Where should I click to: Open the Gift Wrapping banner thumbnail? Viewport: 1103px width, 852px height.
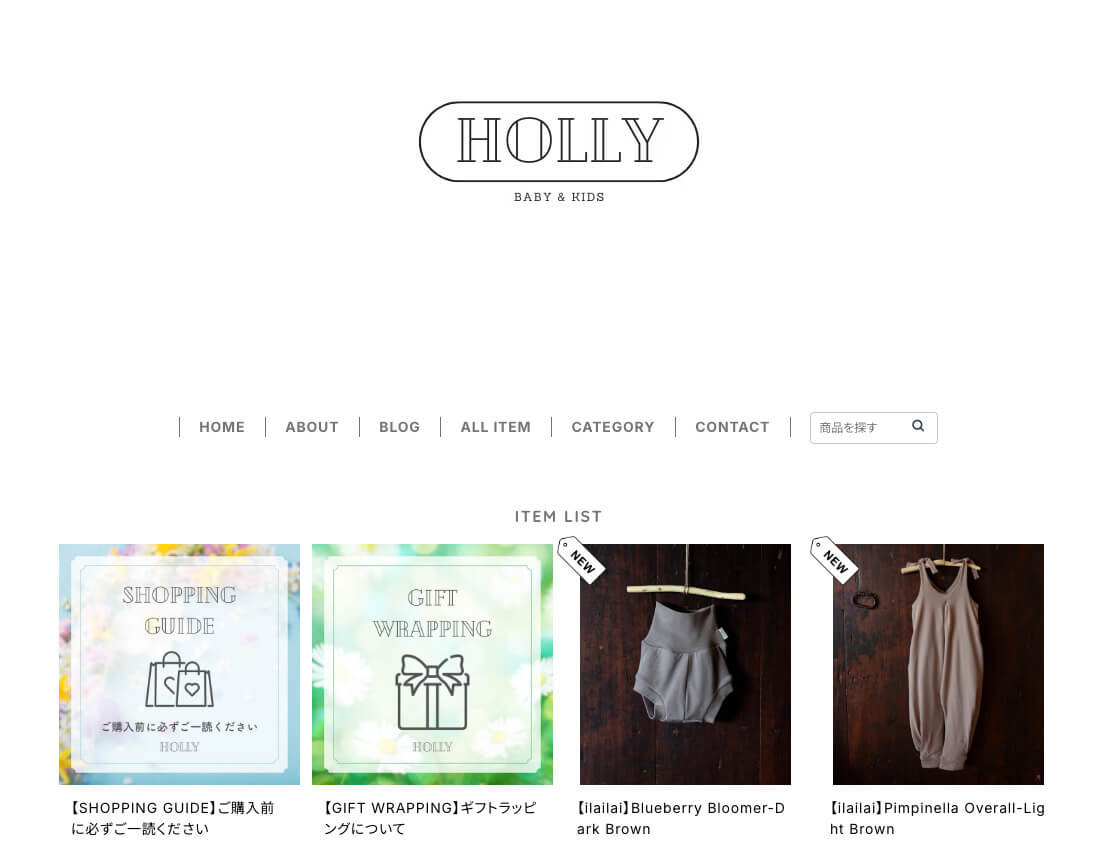click(x=432, y=664)
